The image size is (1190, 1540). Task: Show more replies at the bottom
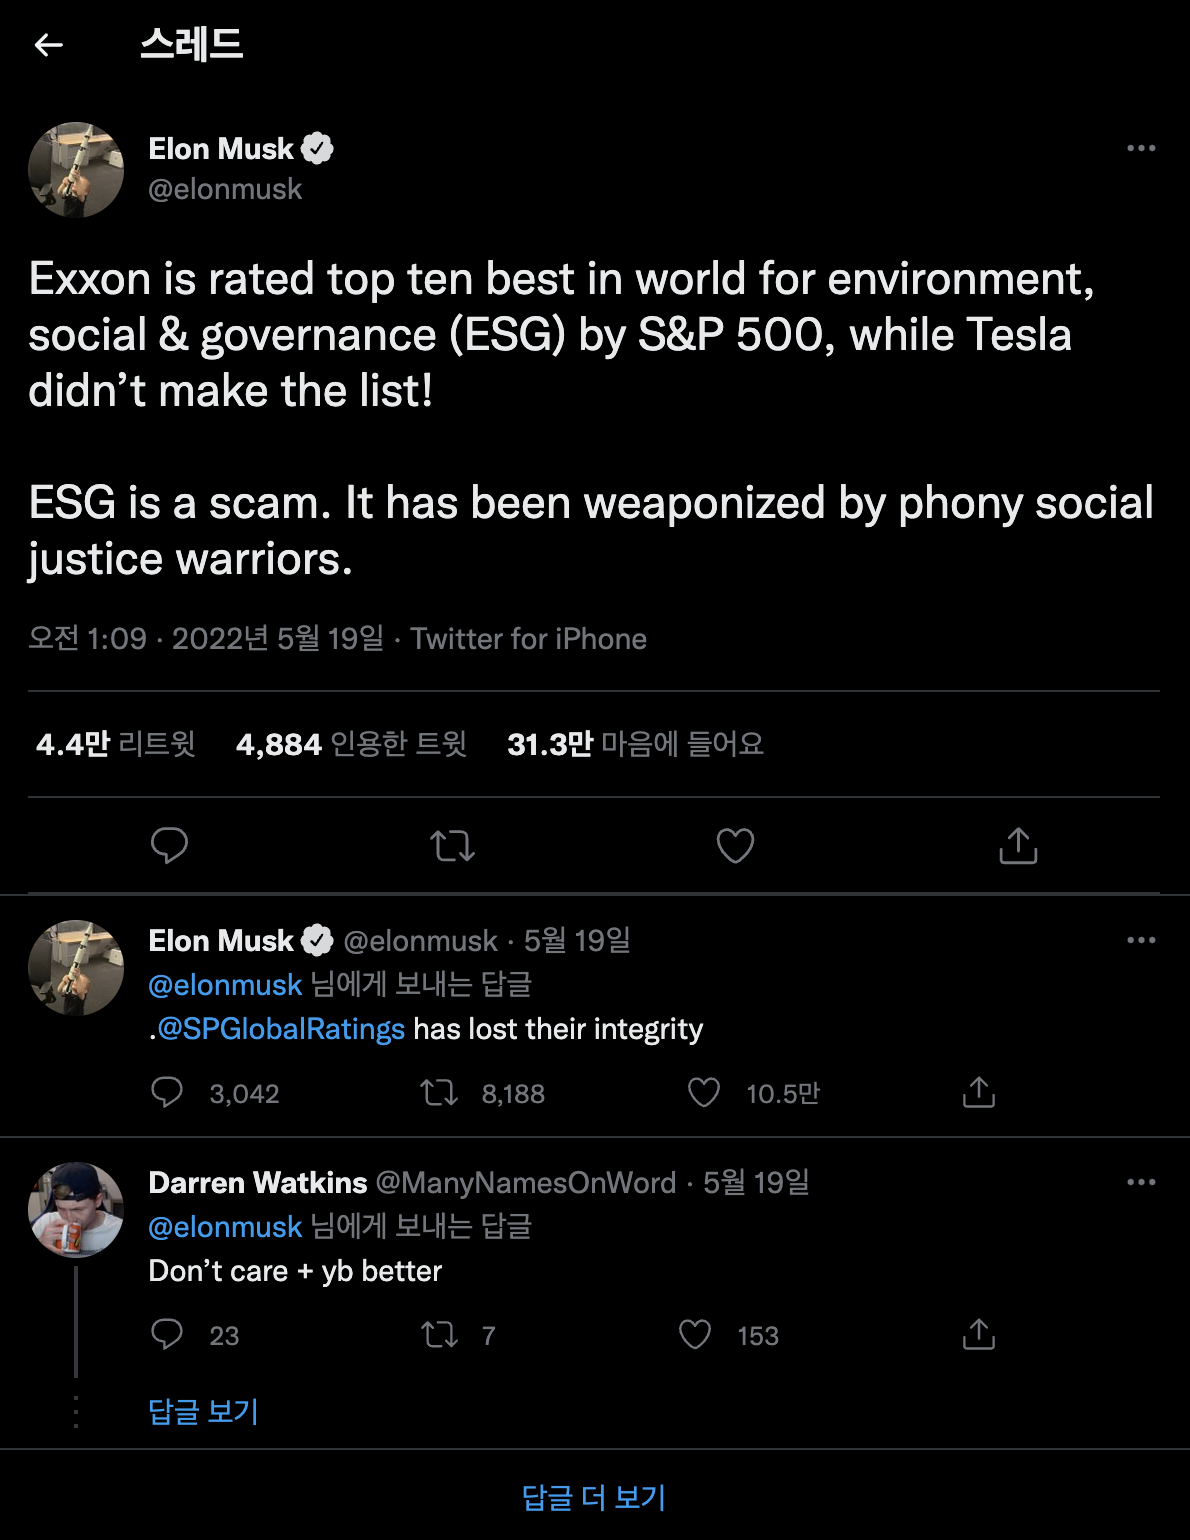click(594, 1497)
